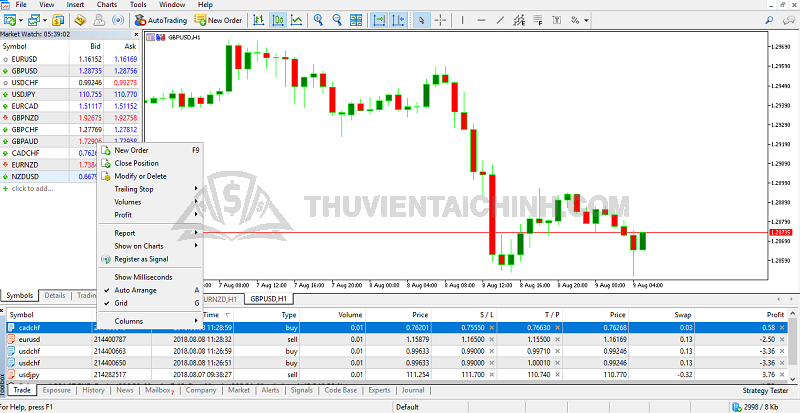Select the equidistant channel tool
The height and width of the screenshot is (413, 800).
point(519,20)
